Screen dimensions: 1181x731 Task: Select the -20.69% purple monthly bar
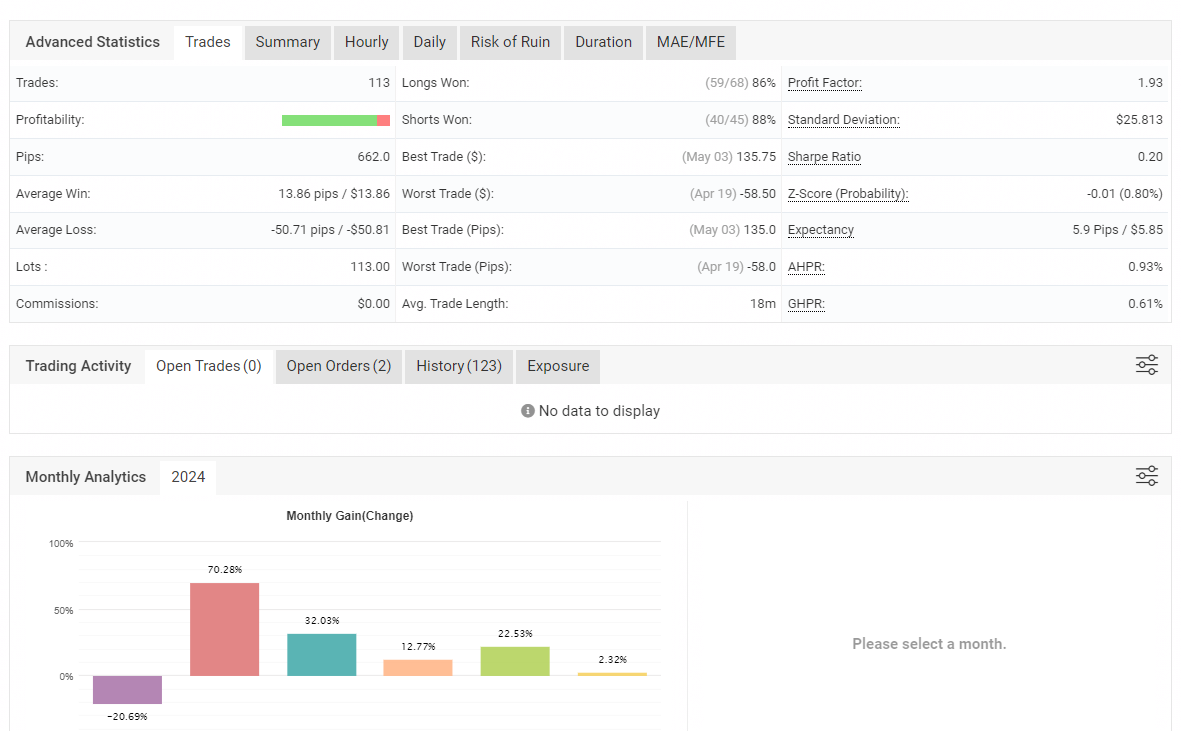pyautogui.click(x=127, y=689)
